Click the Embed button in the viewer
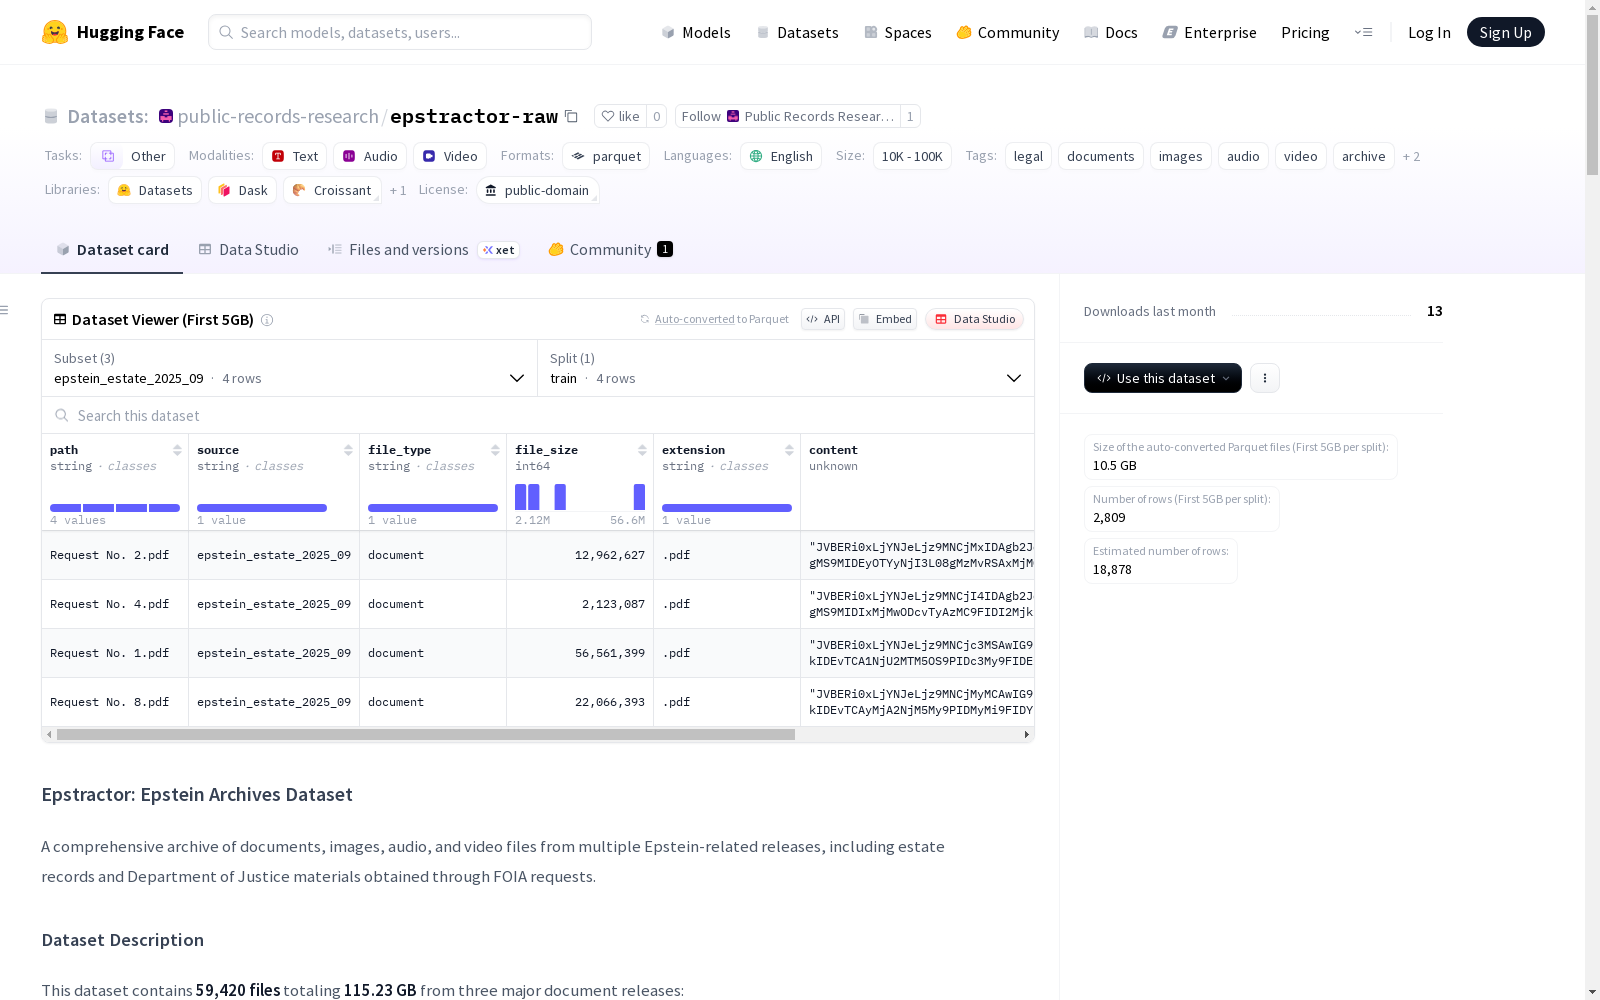 pyautogui.click(x=885, y=319)
